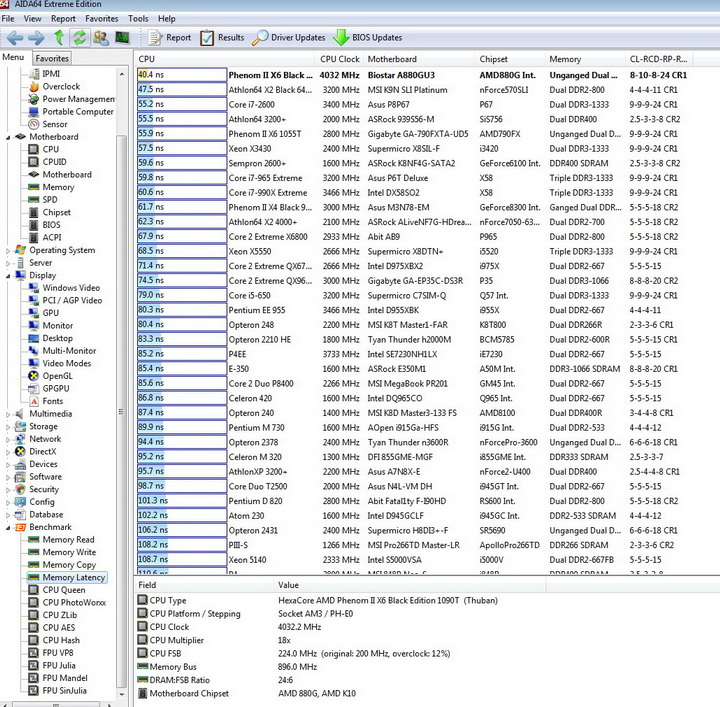Click the tree scroll-up arrow
This screenshot has width=720, height=707.
122,74
